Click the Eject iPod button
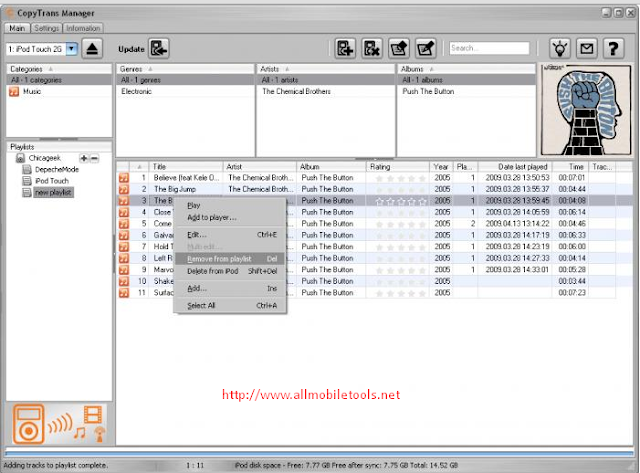 [92, 49]
